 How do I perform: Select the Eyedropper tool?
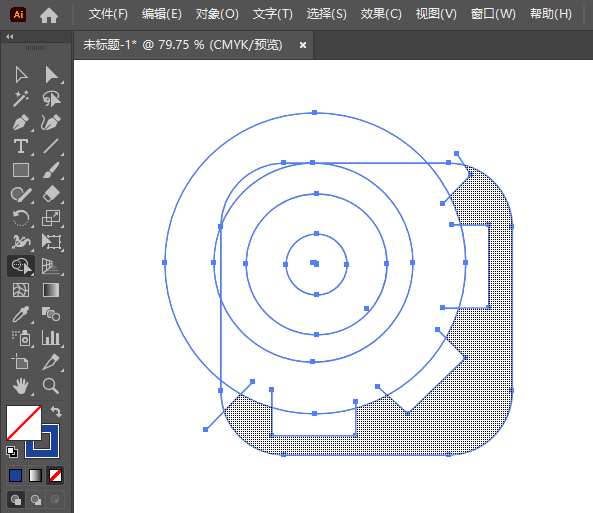tap(21, 314)
